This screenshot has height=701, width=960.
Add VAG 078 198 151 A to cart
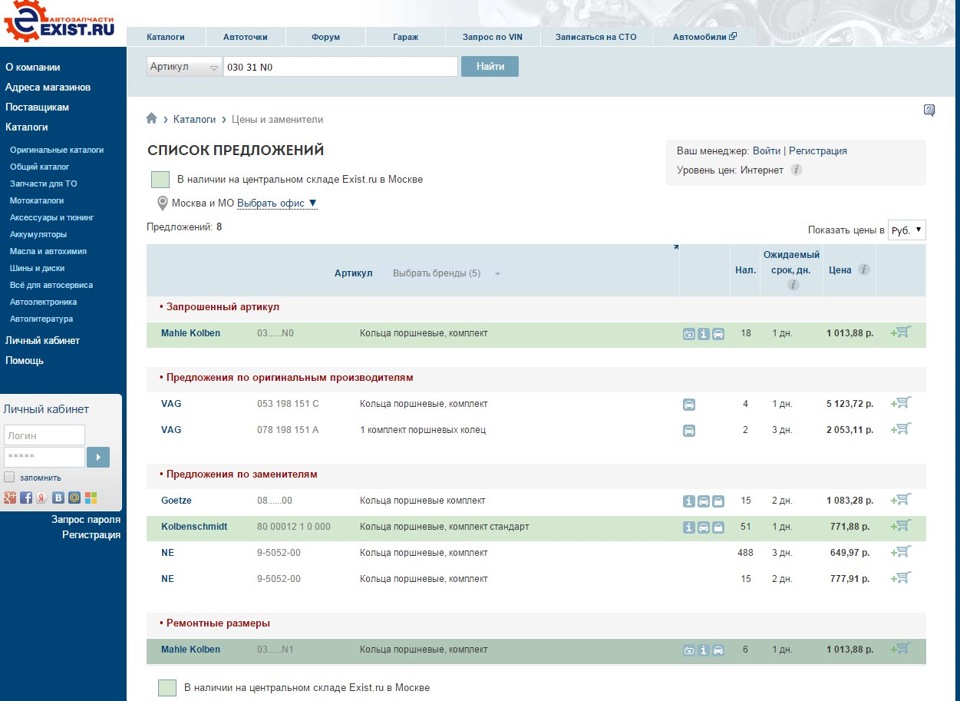tap(901, 429)
